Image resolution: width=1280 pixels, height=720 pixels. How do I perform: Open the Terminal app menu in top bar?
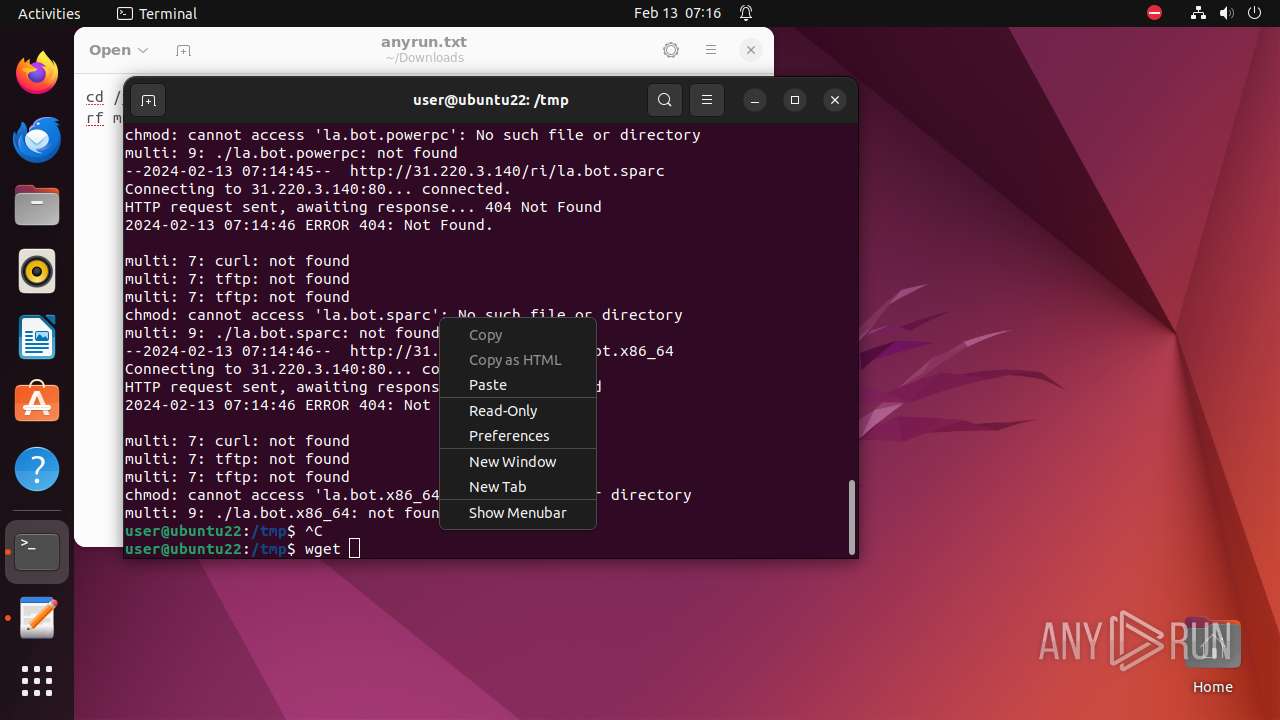pyautogui.click(x=157, y=13)
